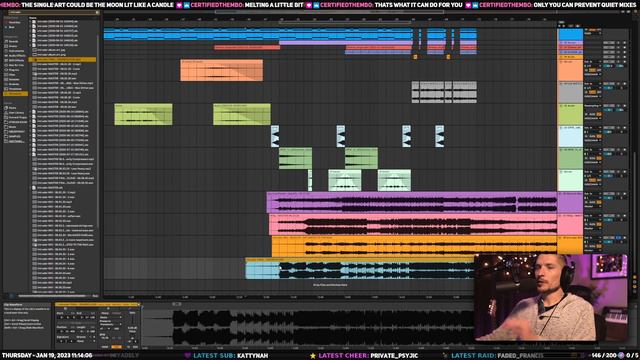
Task: Open the input type dropdown on orange track
Action: point(592,62)
